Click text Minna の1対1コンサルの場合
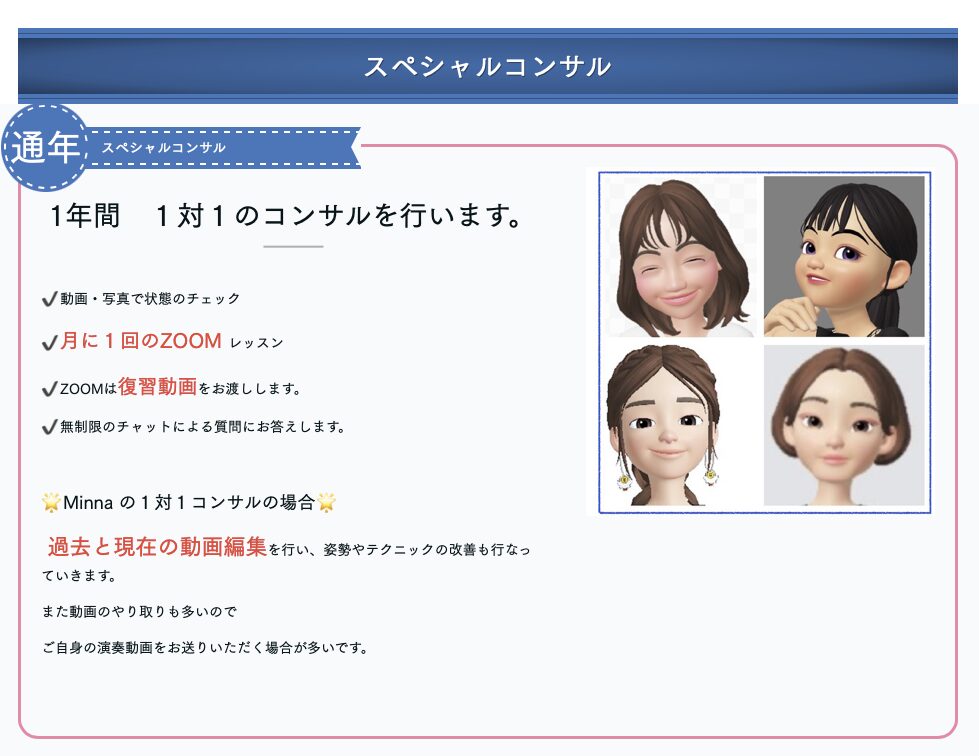The image size is (979, 756). point(189,502)
